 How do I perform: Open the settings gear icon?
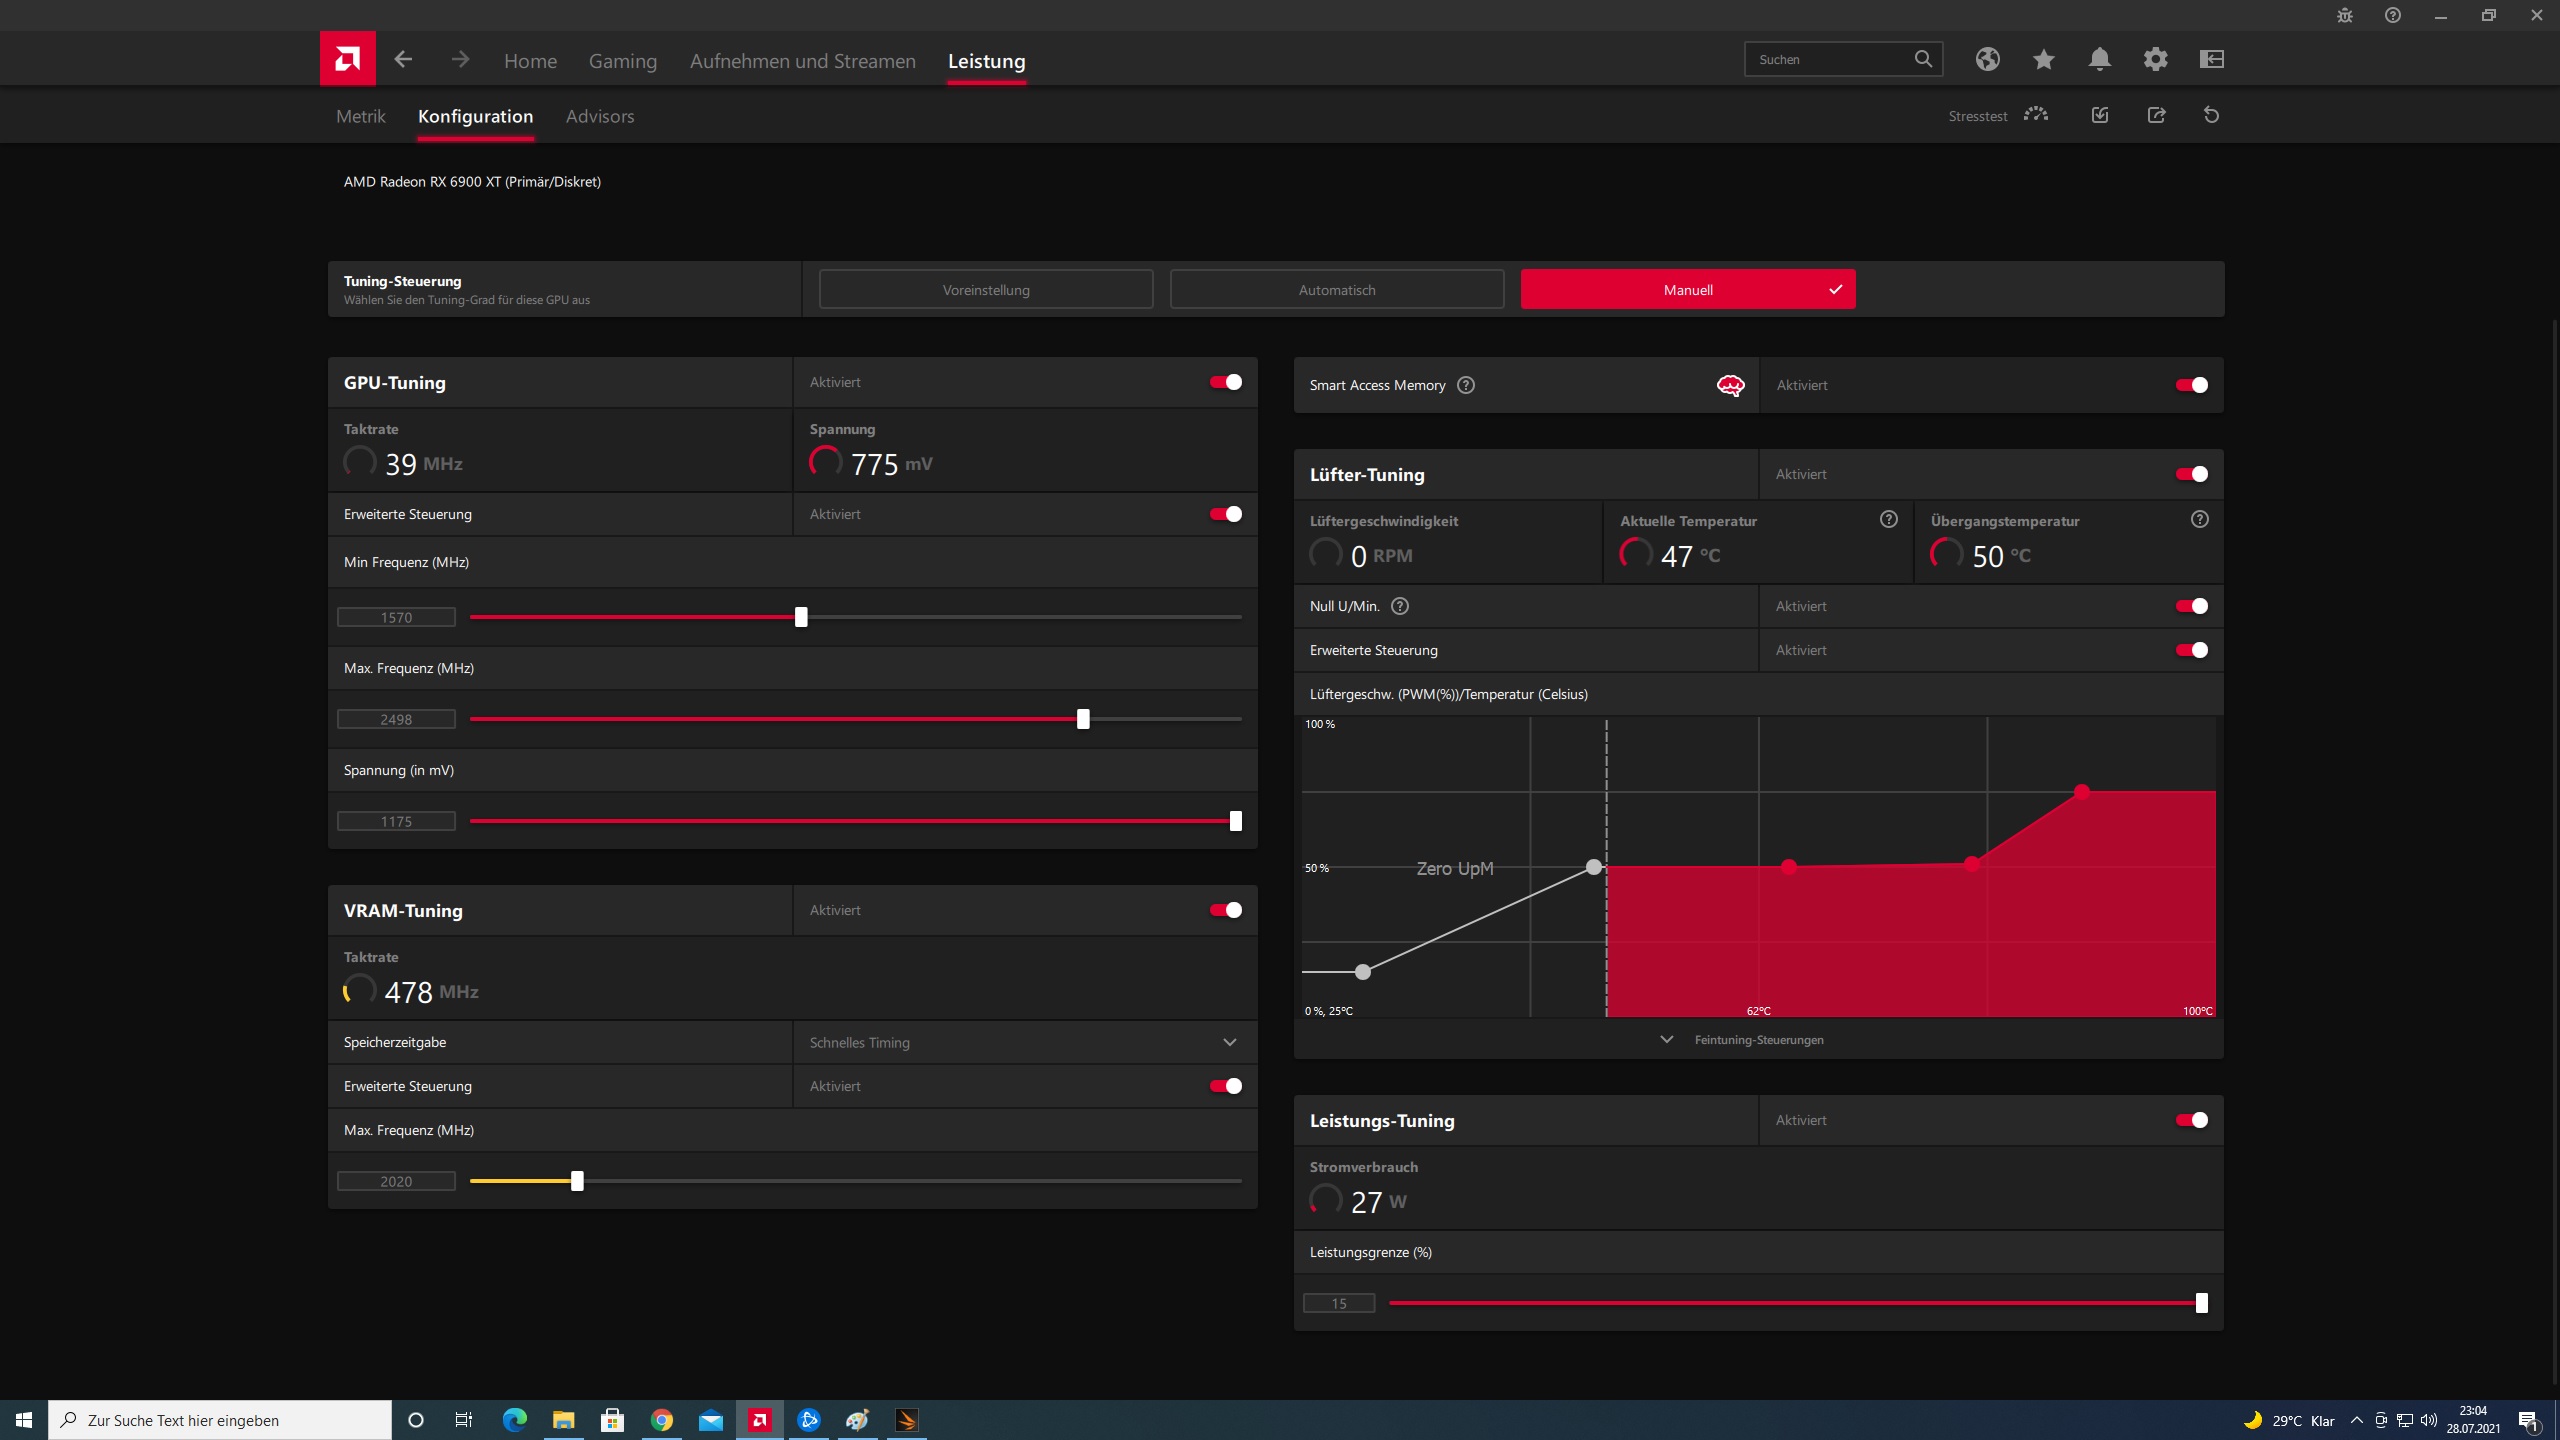click(2155, 59)
